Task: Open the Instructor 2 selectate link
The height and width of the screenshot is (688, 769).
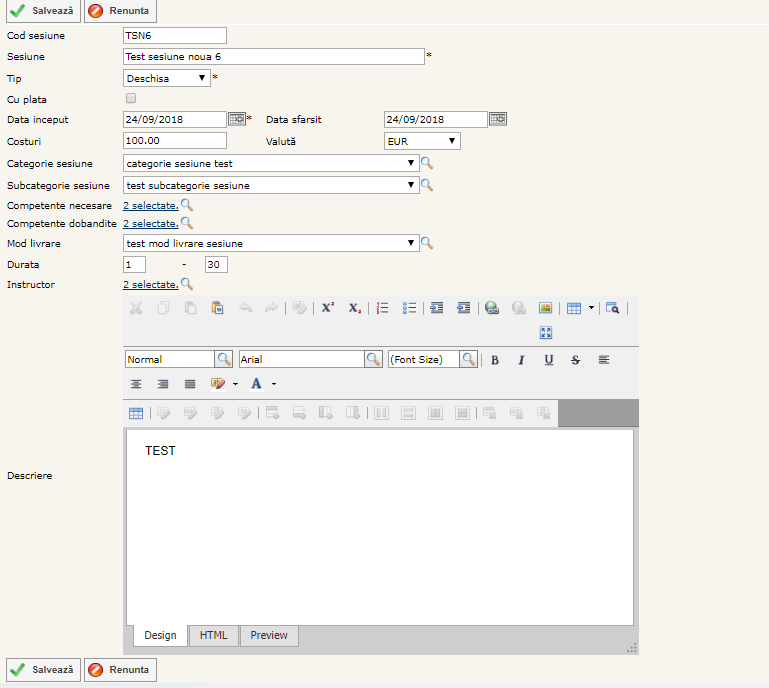Action: tap(150, 285)
